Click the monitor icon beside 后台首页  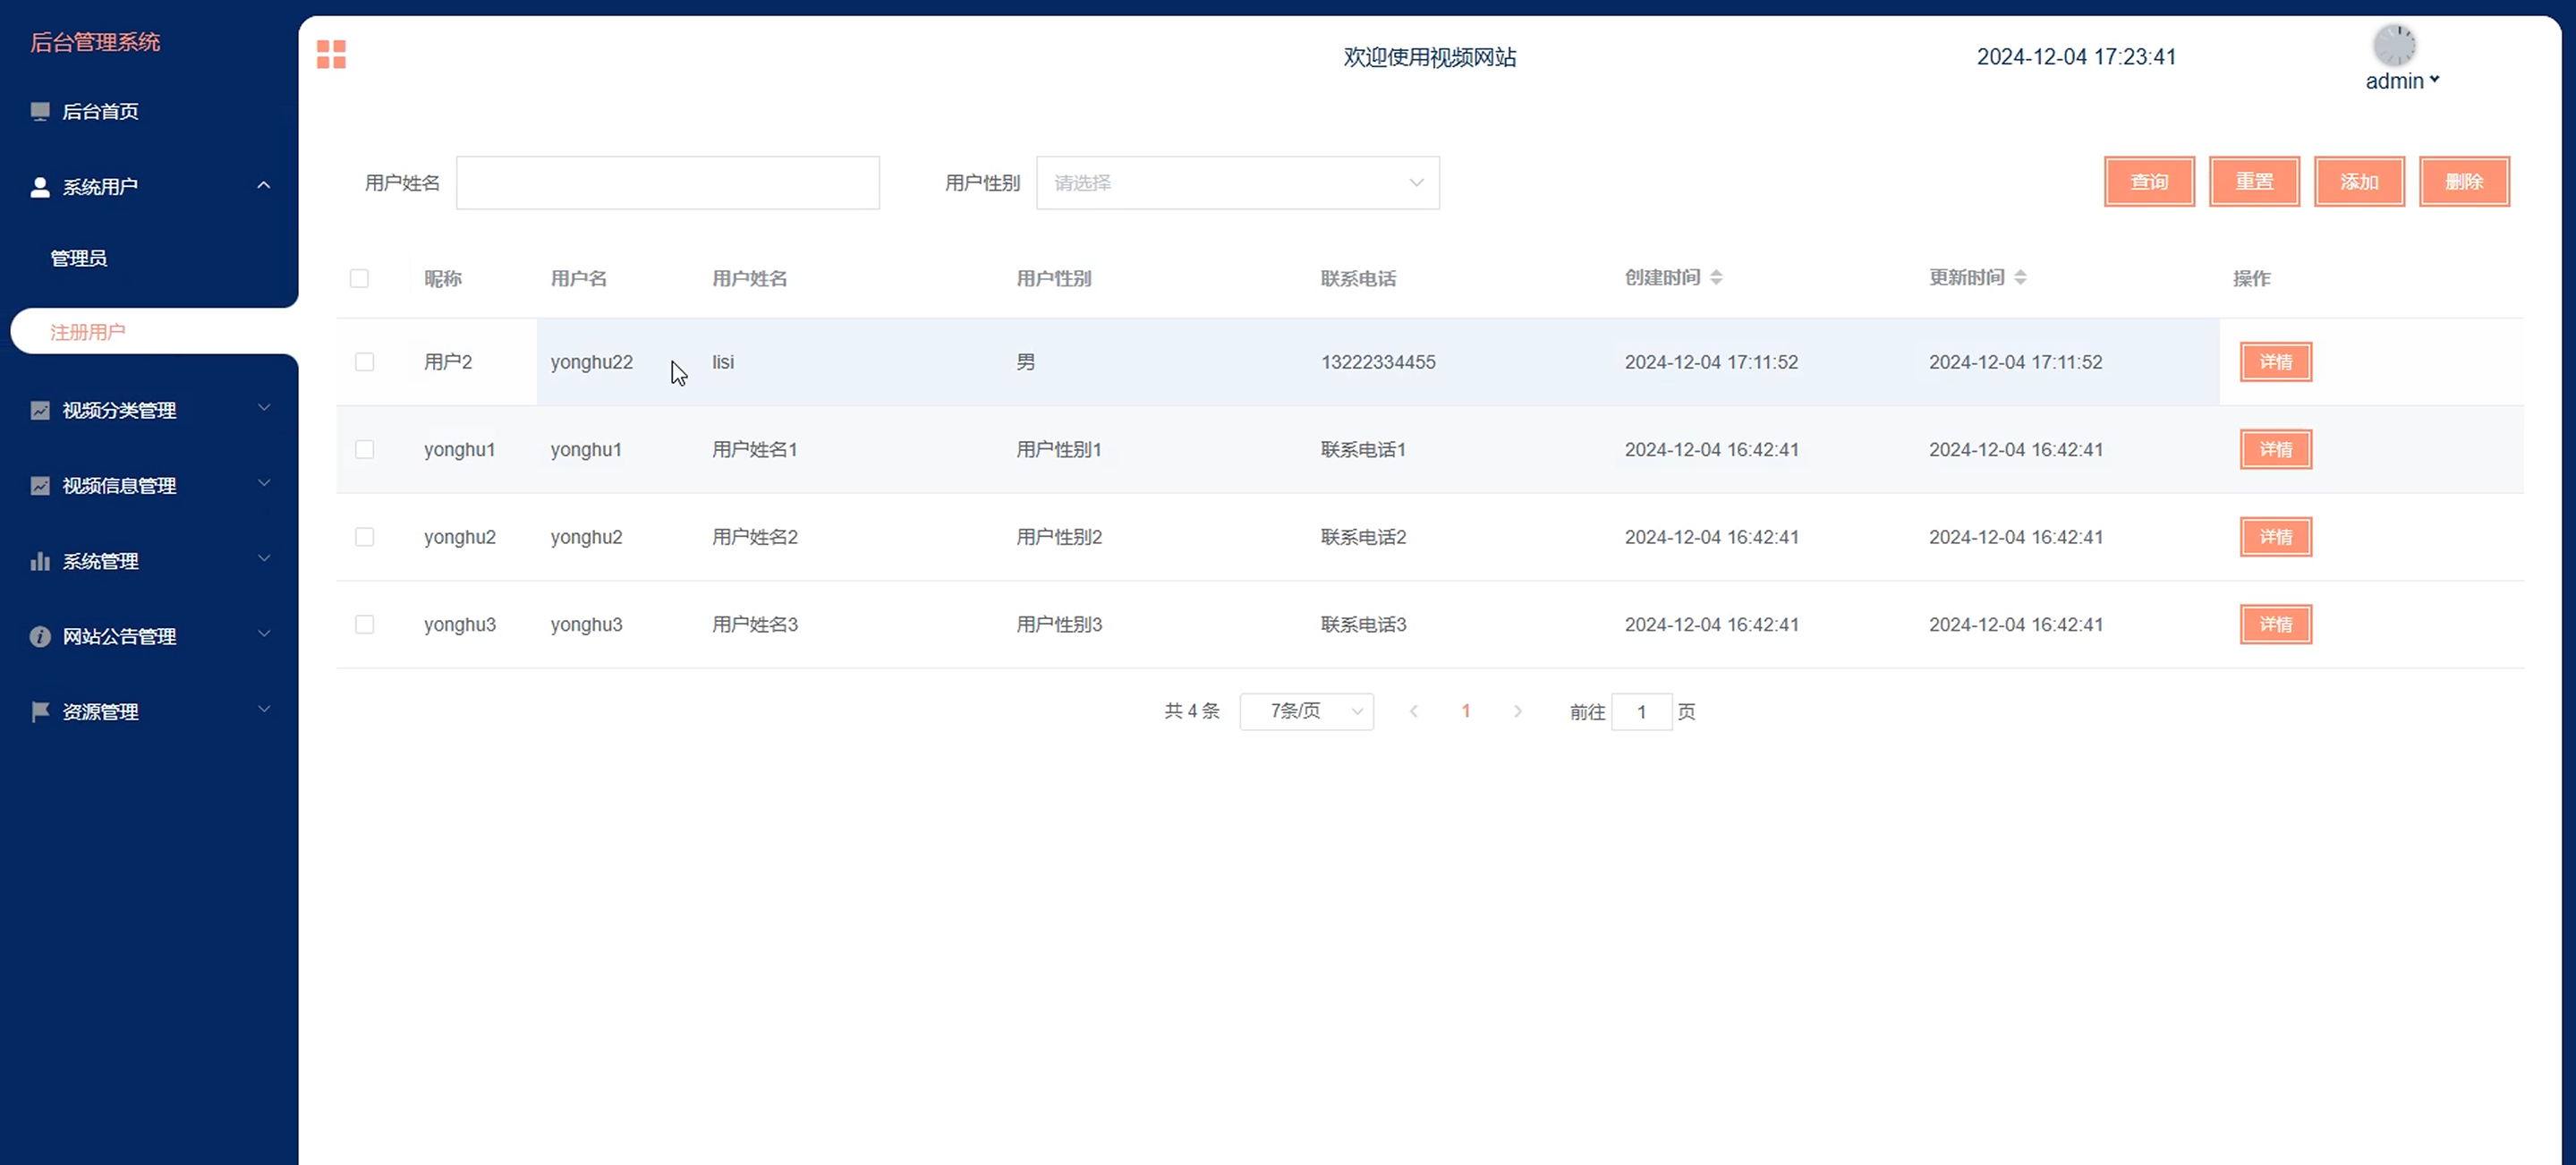pyautogui.click(x=40, y=111)
